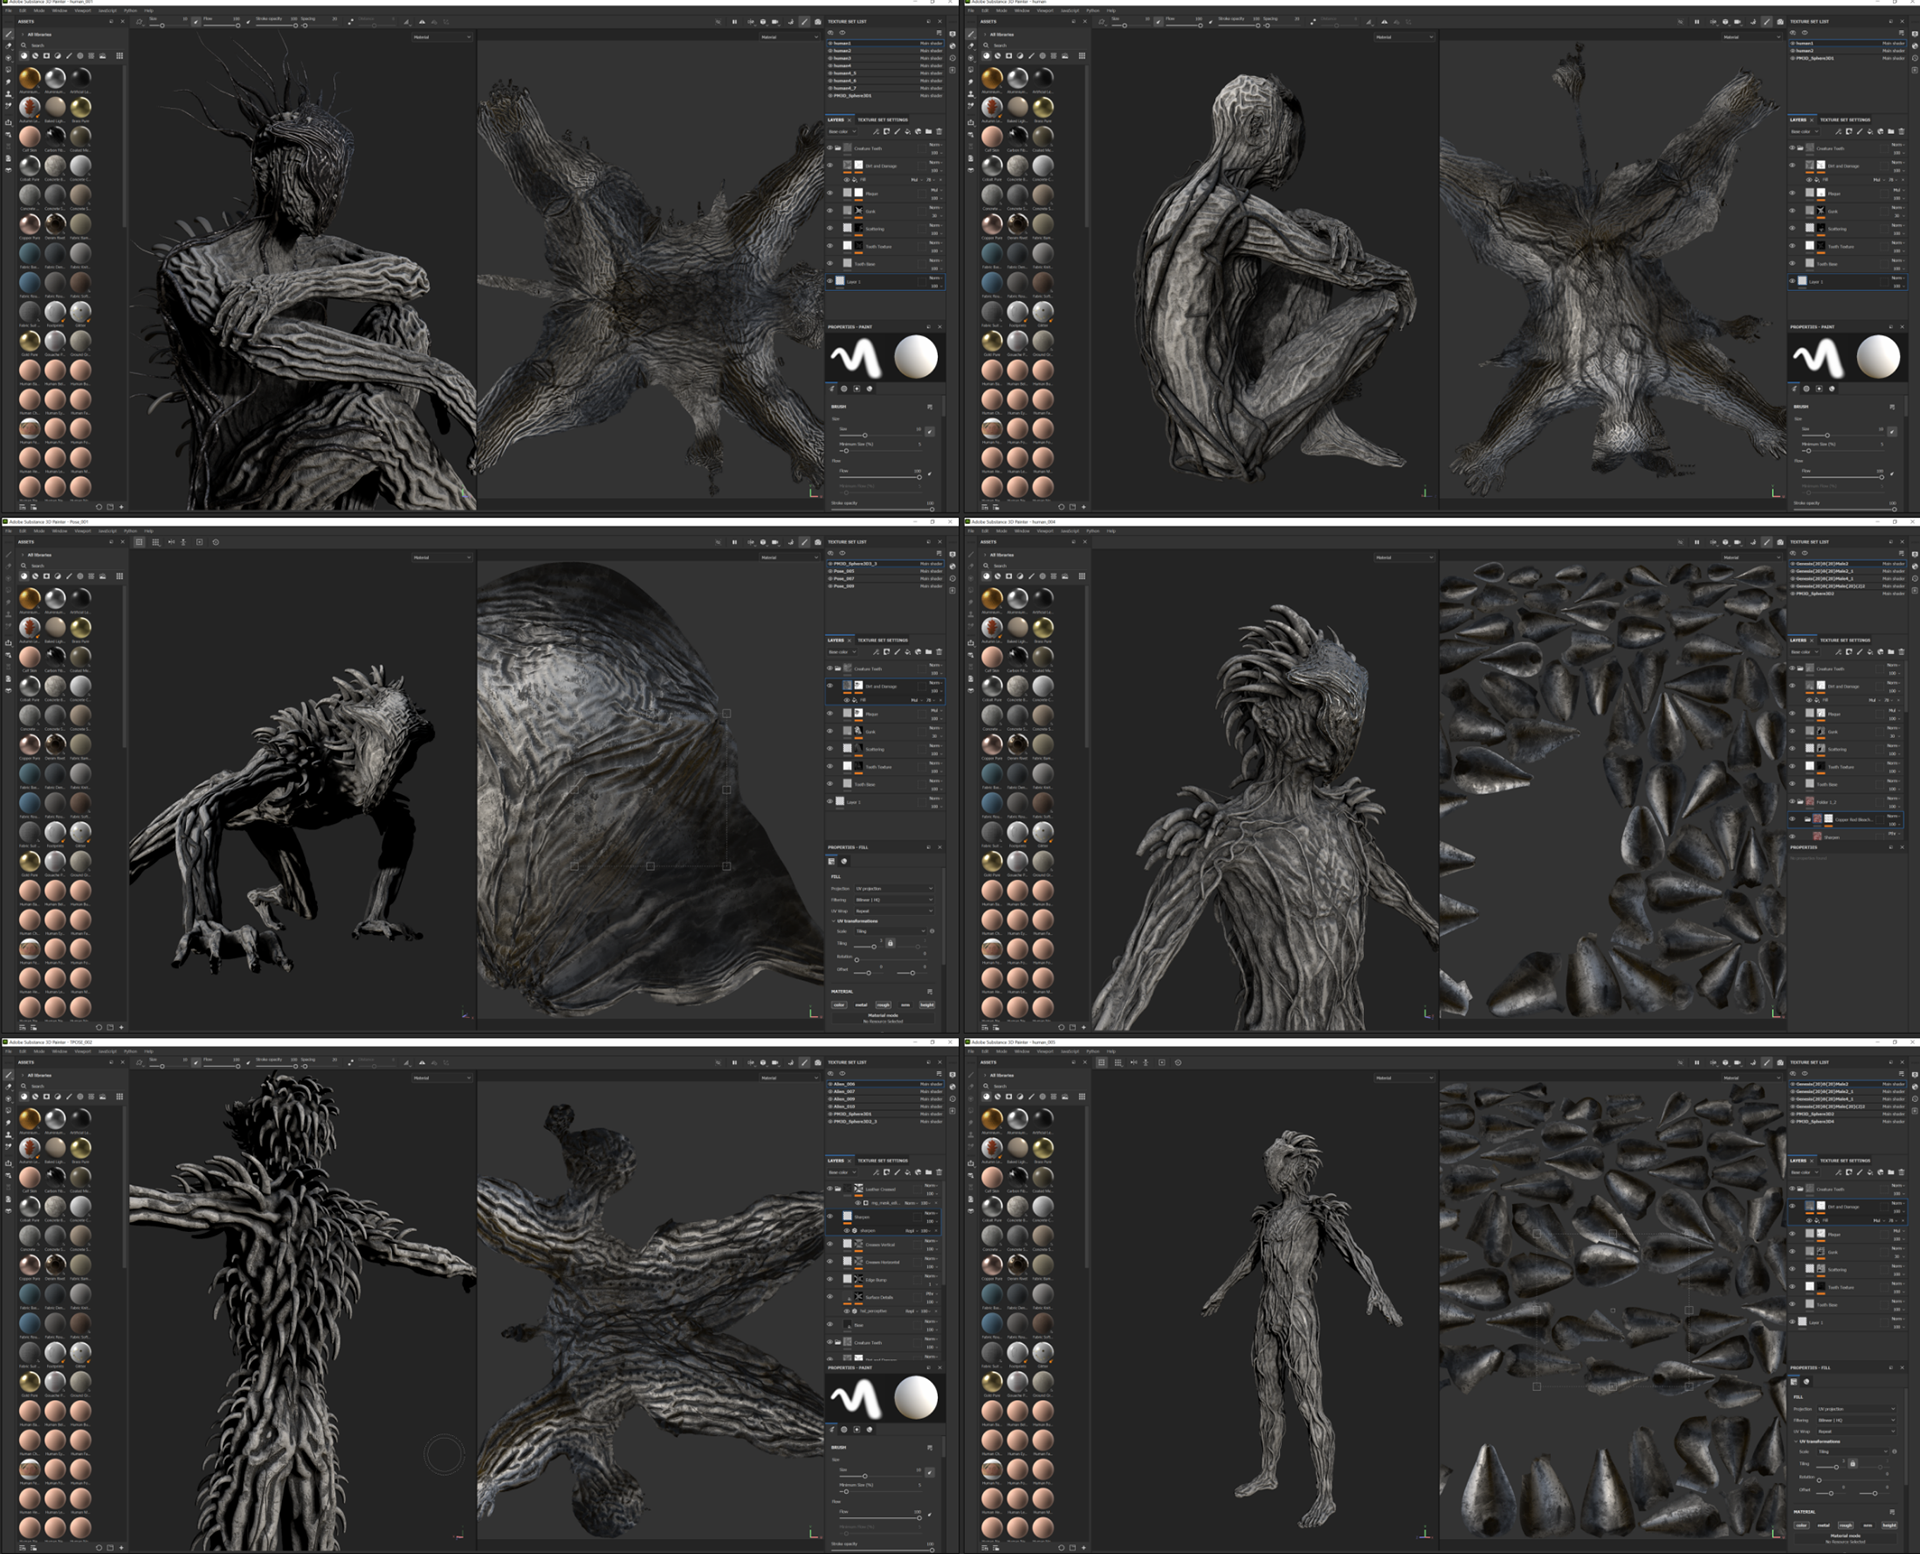Image resolution: width=1920 pixels, height=1554 pixels.
Task: Toggle human3 texture set visibility, top-left window
Action: (830, 58)
